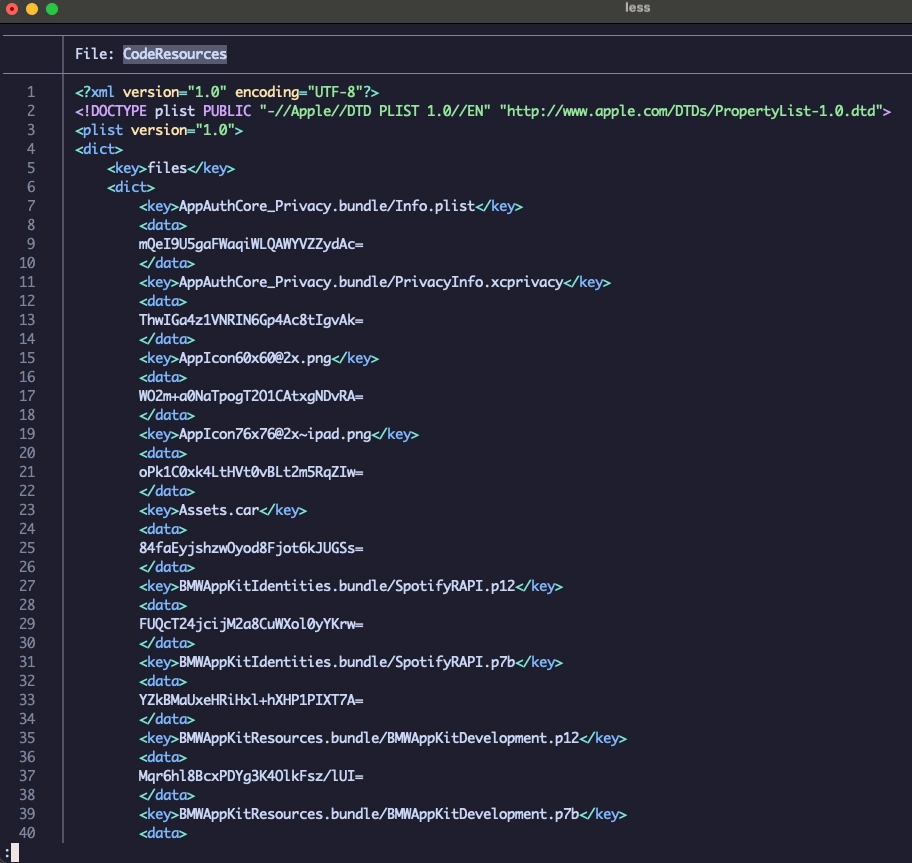Click hash mQeI9U5gaFWaqiWLQAWYVZZydAc= on line 9
This screenshot has width=912, height=863.
point(251,244)
